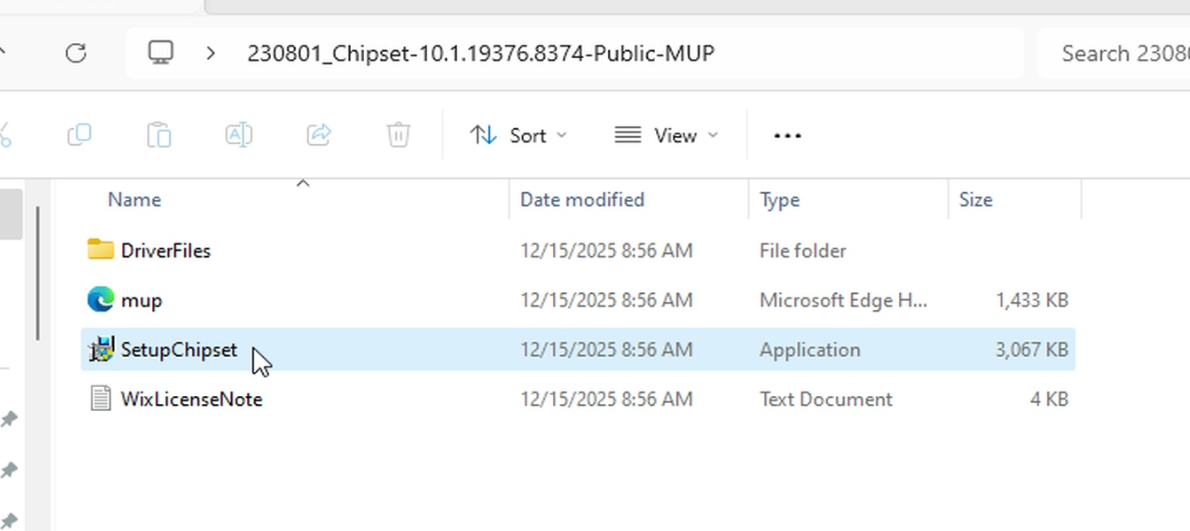Click the Share toolbar icon
Image resolution: width=1190 pixels, height=531 pixels.
click(x=319, y=135)
